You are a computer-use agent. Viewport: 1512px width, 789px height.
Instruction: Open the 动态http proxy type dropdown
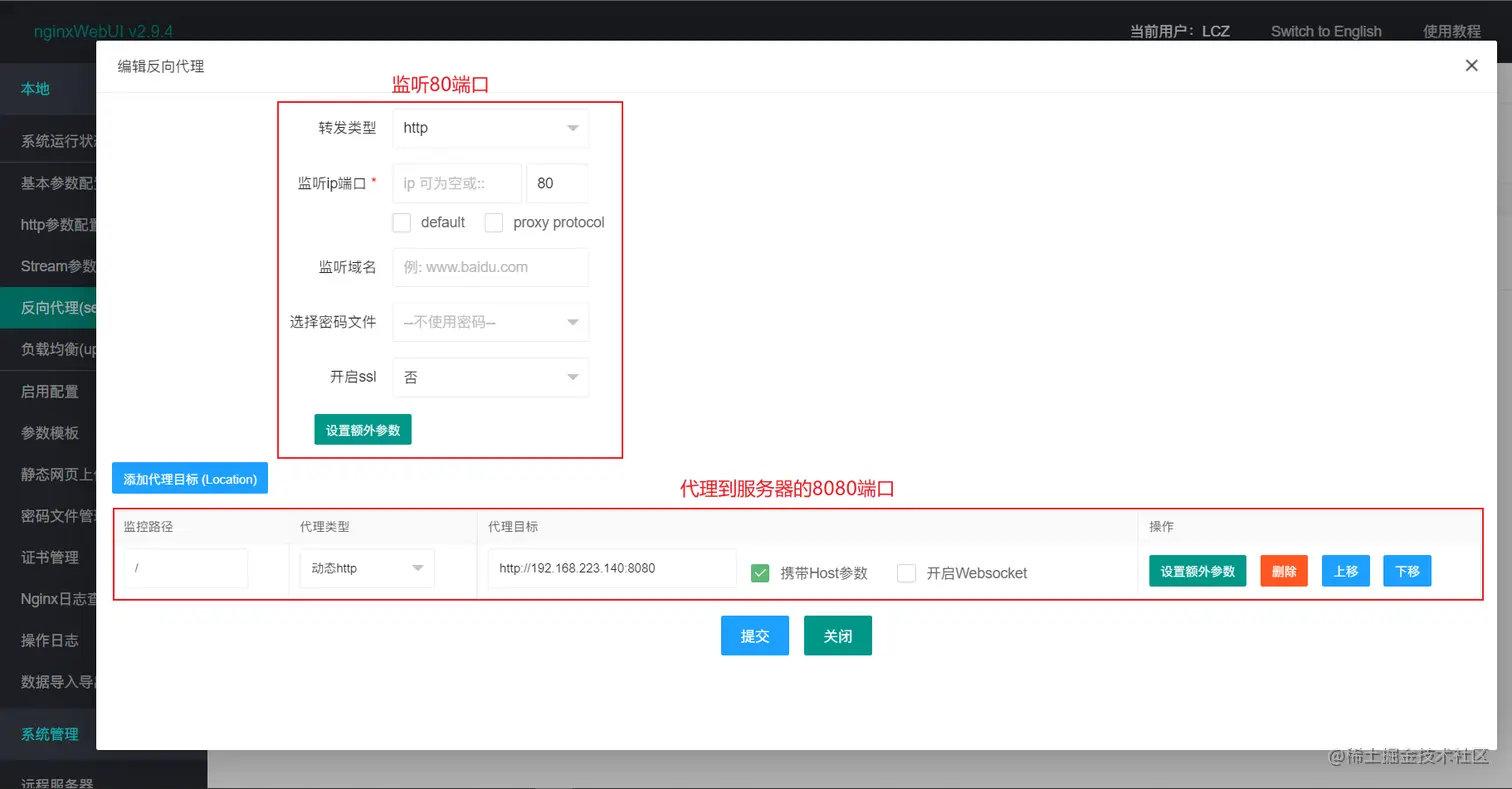pyautogui.click(x=367, y=568)
